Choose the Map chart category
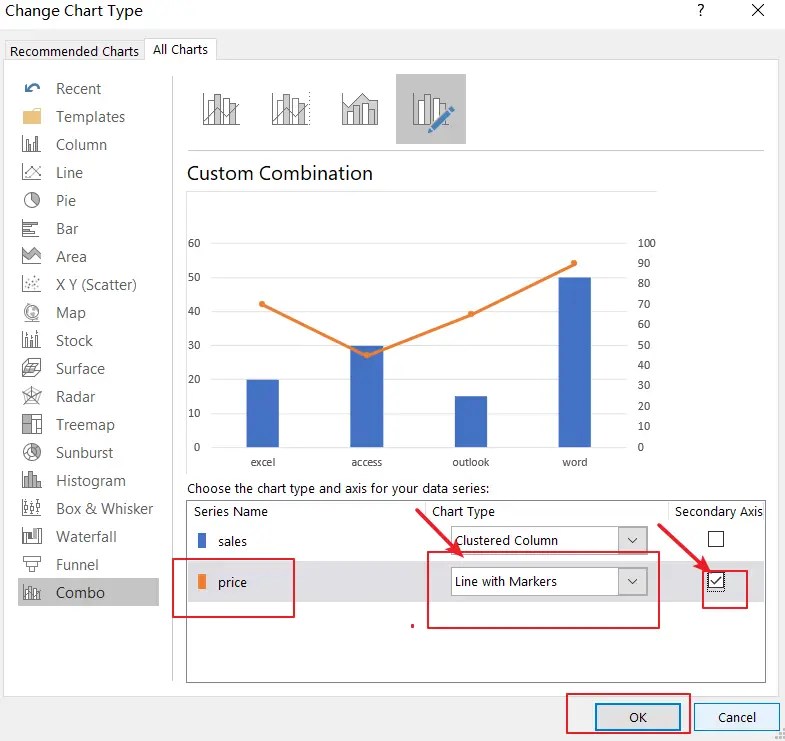Screen dimensions: 785x741 click(71, 313)
